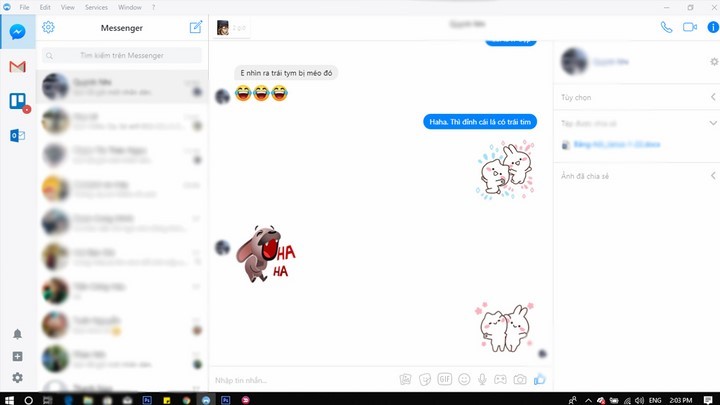Image resolution: width=720 pixels, height=405 pixels.
Task: Compose a new message in Messenger
Action: 196,27
